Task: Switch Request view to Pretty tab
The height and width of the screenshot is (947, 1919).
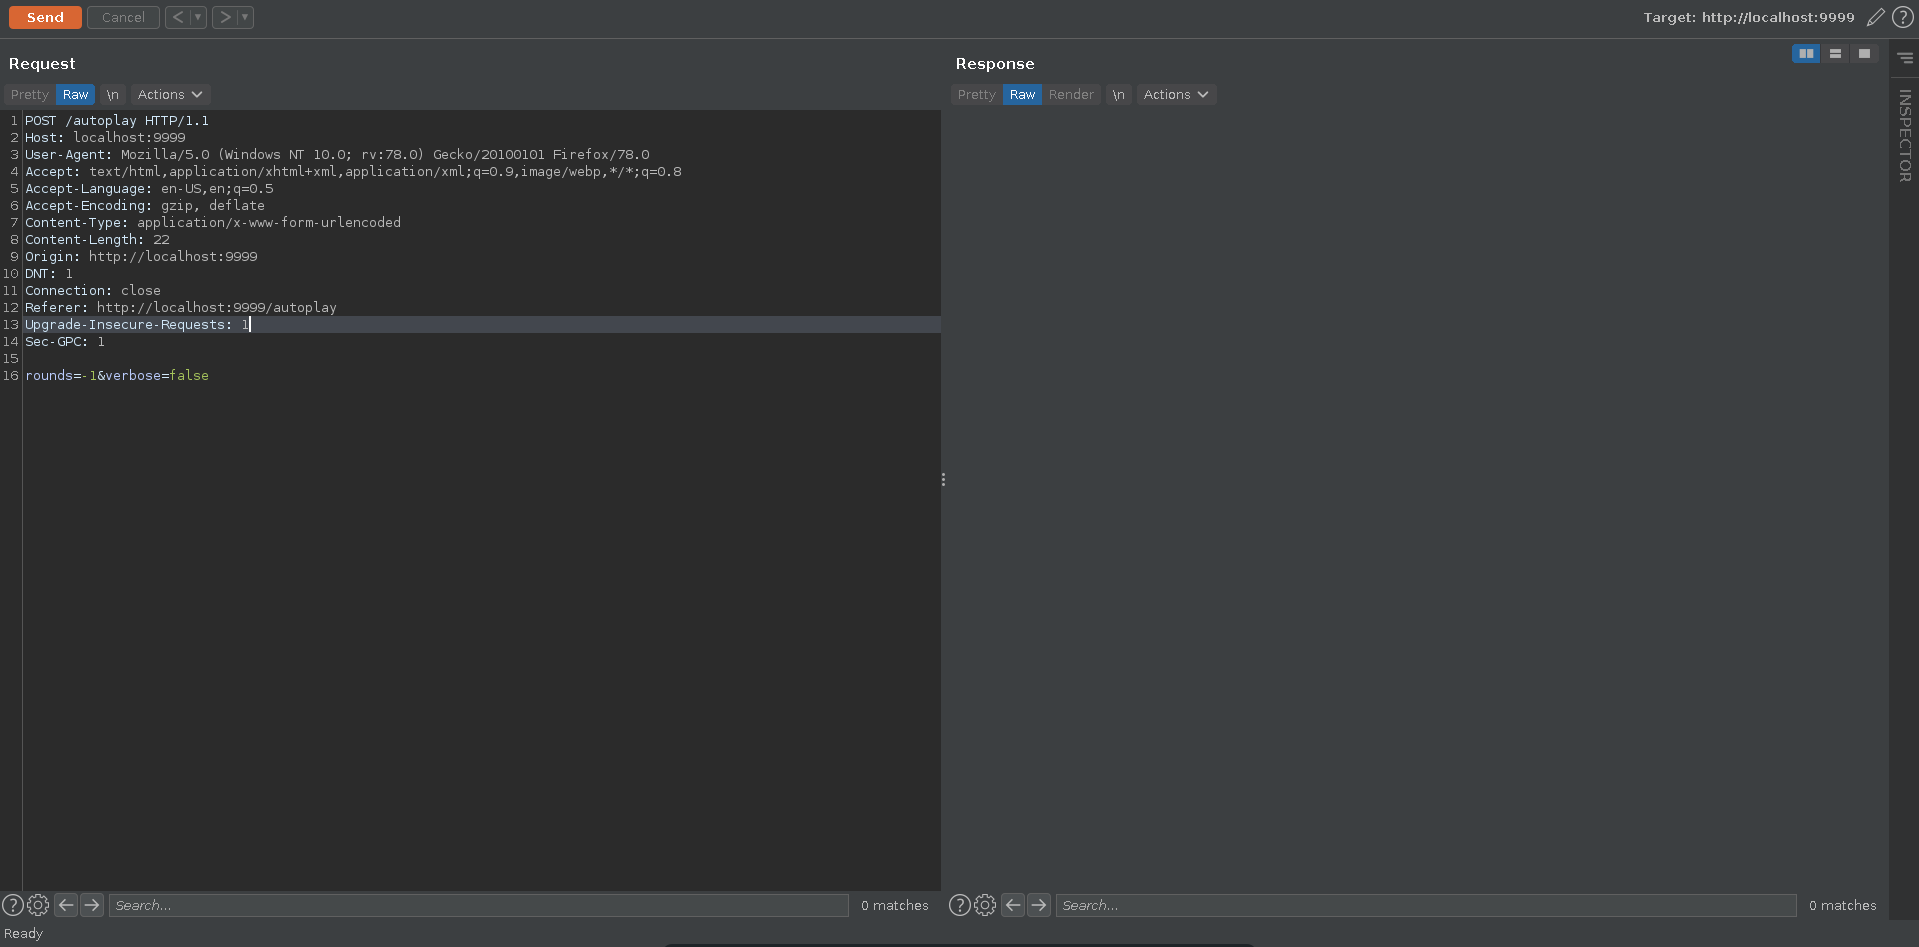Action: coord(30,95)
